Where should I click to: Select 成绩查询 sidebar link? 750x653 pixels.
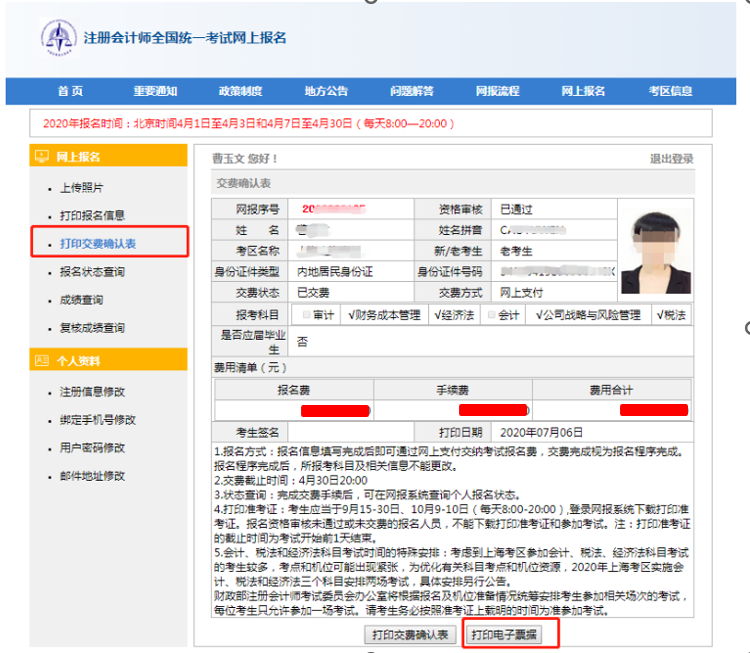[x=81, y=300]
